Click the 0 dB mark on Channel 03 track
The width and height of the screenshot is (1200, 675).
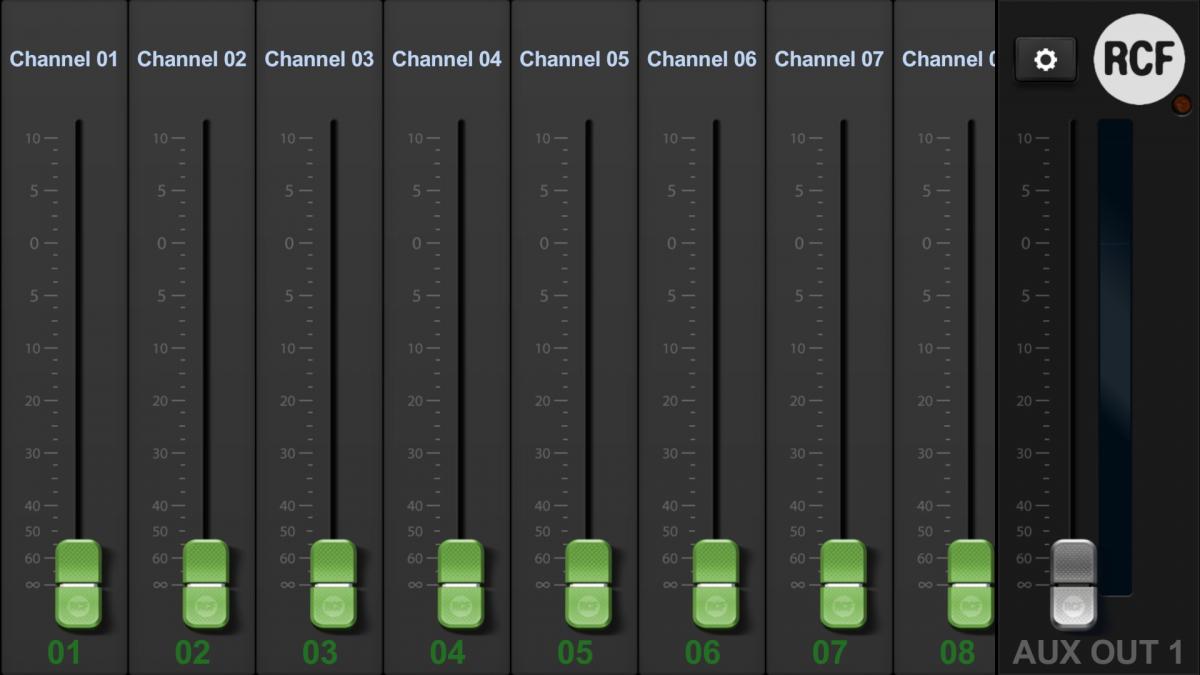pyautogui.click(x=300, y=244)
